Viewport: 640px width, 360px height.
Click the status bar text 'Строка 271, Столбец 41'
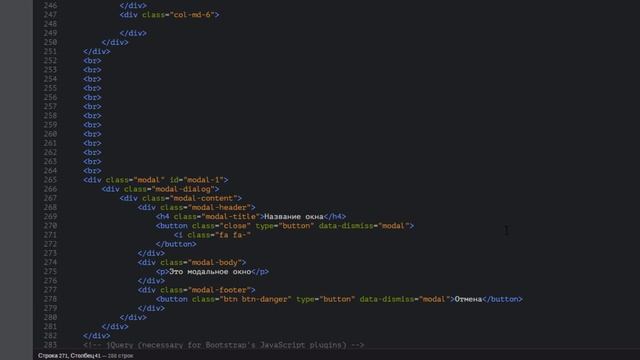[69, 356]
